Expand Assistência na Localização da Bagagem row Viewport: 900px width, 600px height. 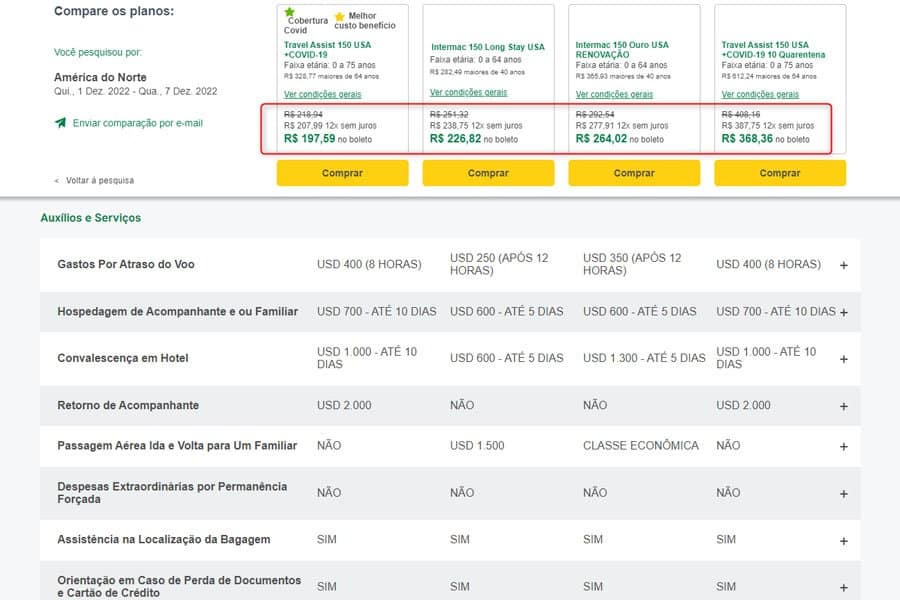coord(844,541)
